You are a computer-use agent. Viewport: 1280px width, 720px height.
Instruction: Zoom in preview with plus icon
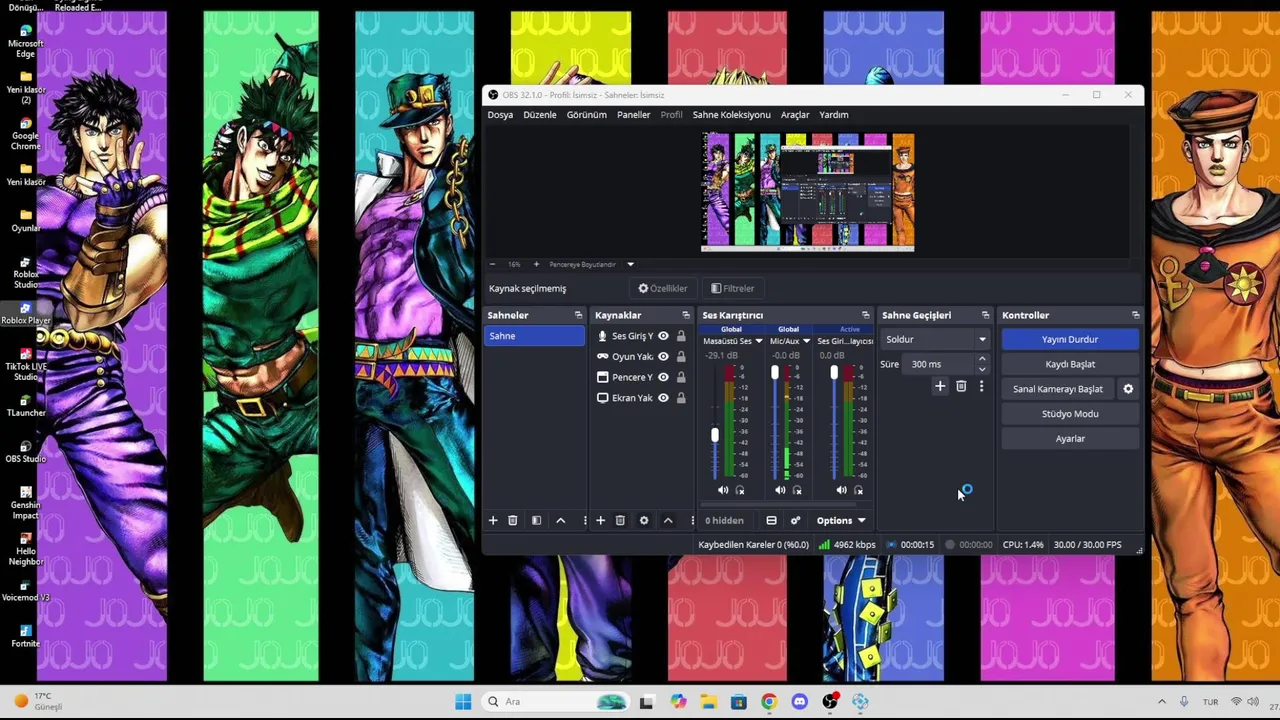[x=536, y=264]
